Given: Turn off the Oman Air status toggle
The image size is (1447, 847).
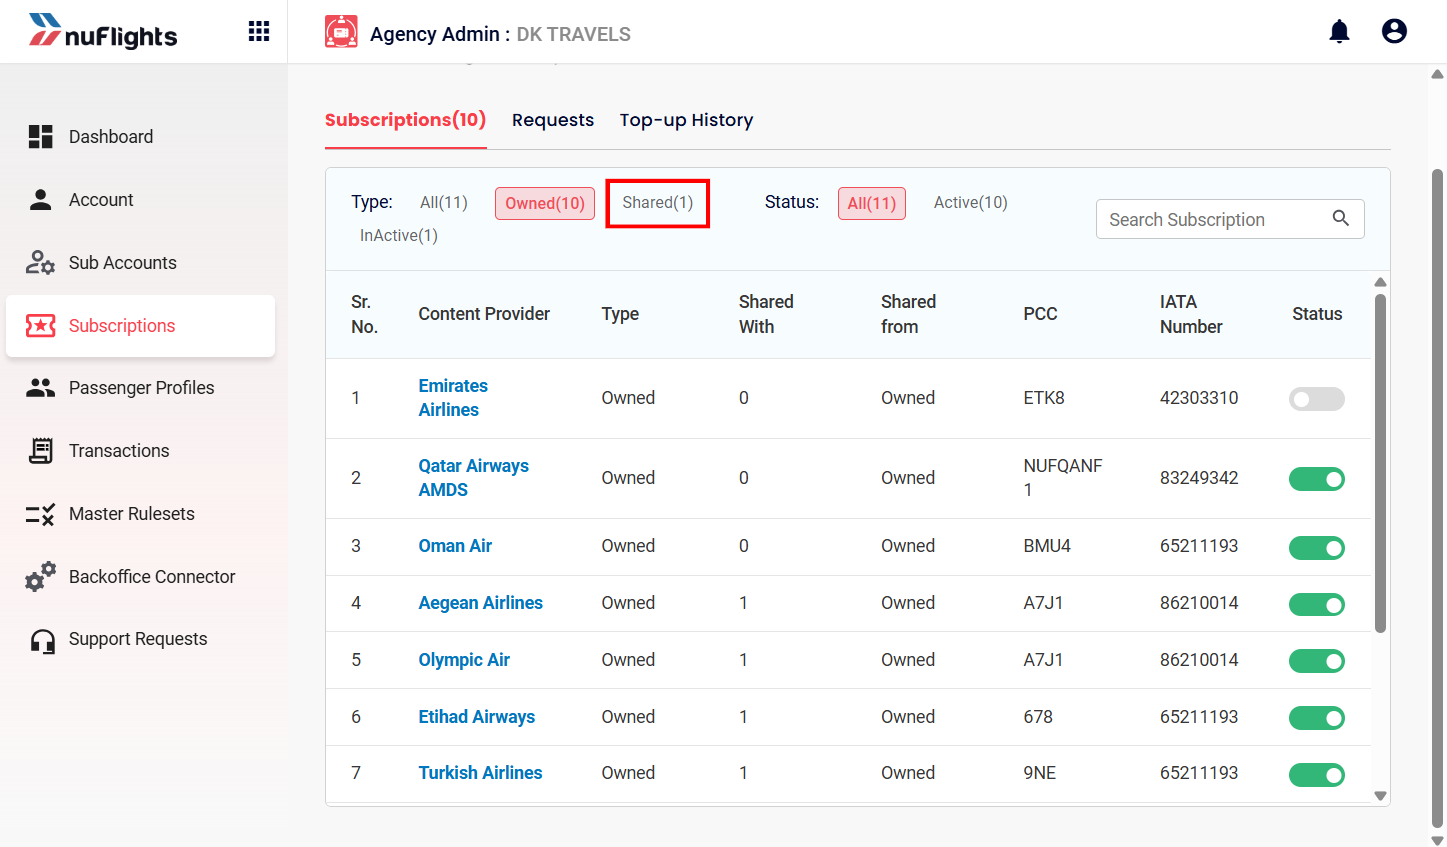Looking at the screenshot, I should (x=1317, y=547).
